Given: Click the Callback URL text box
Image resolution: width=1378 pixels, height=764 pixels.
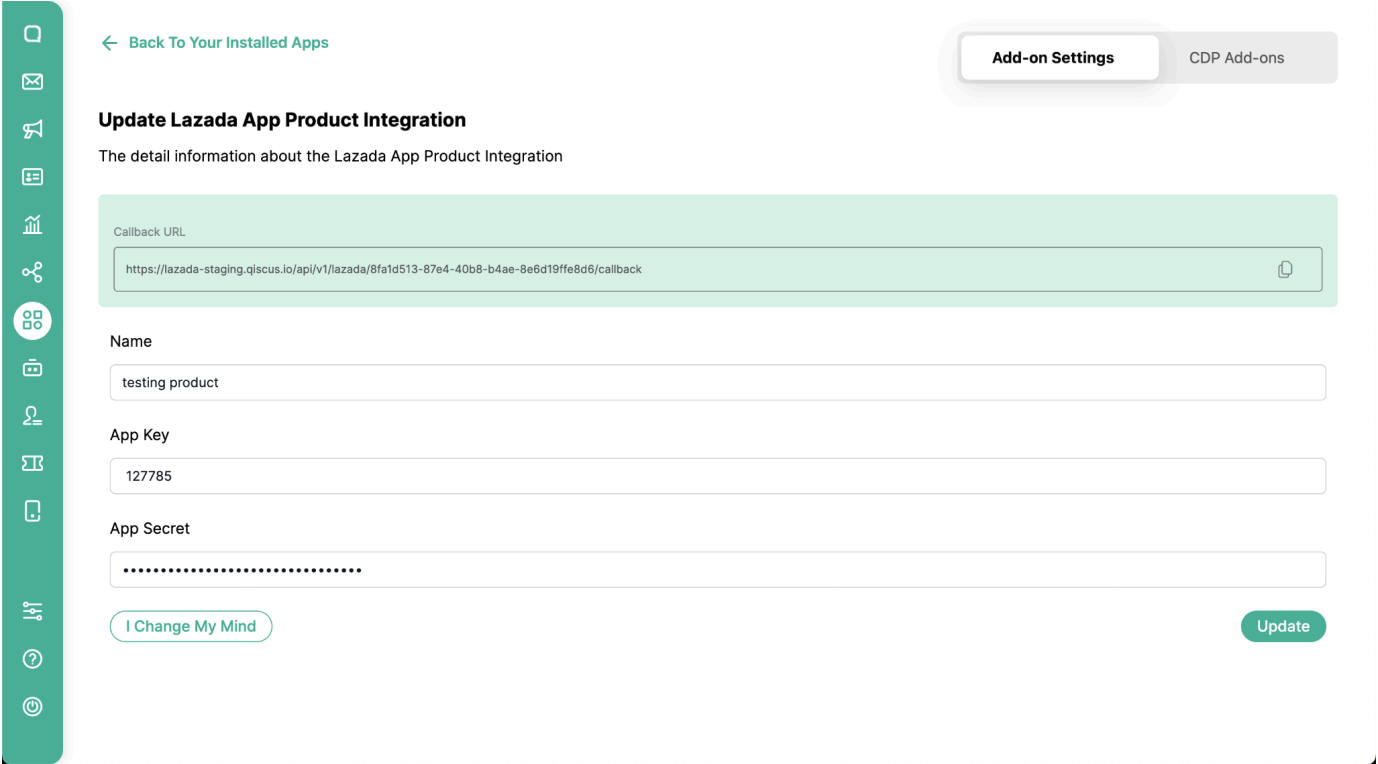Looking at the screenshot, I should point(718,269).
